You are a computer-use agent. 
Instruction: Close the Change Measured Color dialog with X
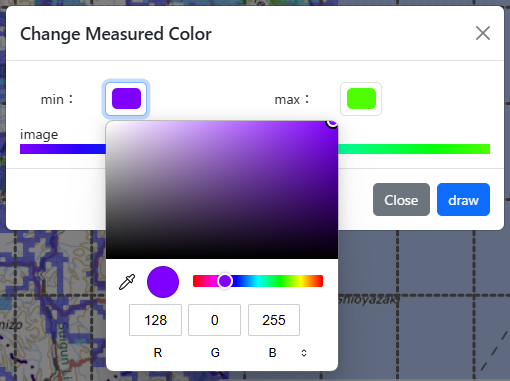pyautogui.click(x=482, y=33)
